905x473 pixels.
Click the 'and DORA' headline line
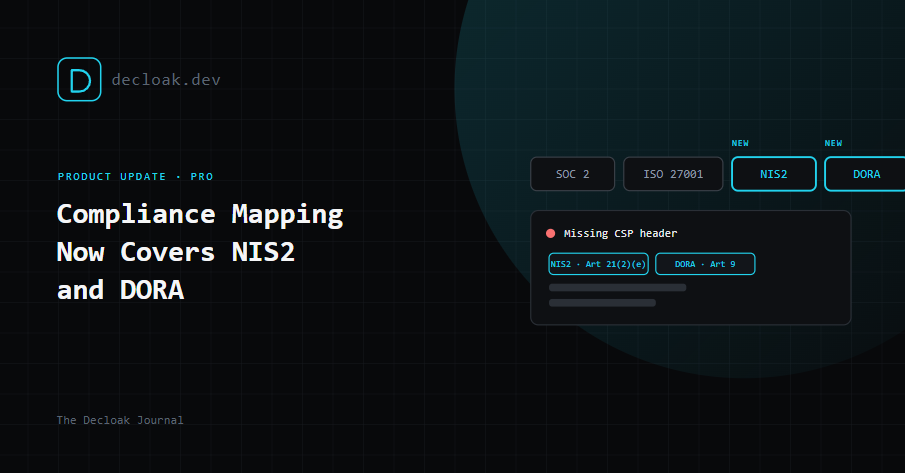tap(120, 290)
